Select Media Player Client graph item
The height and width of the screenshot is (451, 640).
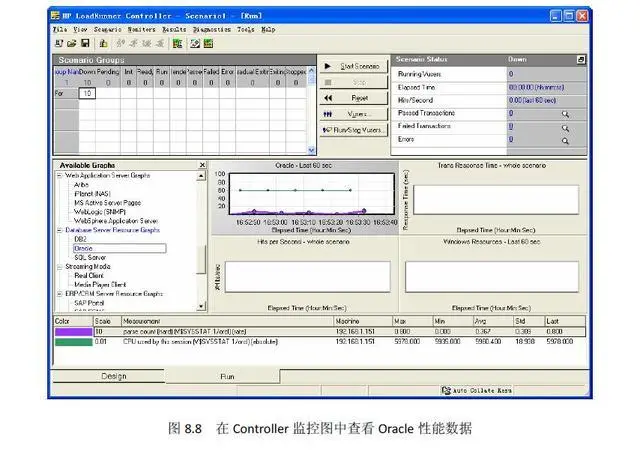[100, 284]
